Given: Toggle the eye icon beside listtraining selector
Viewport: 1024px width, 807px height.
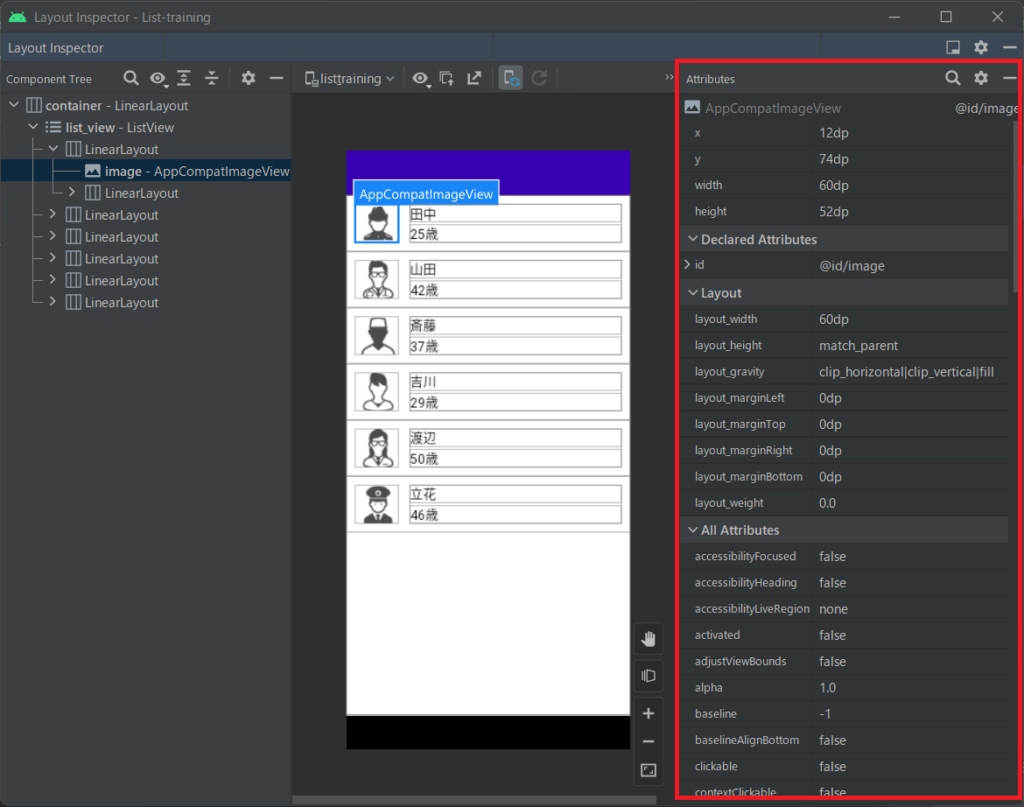Looking at the screenshot, I should [x=421, y=78].
